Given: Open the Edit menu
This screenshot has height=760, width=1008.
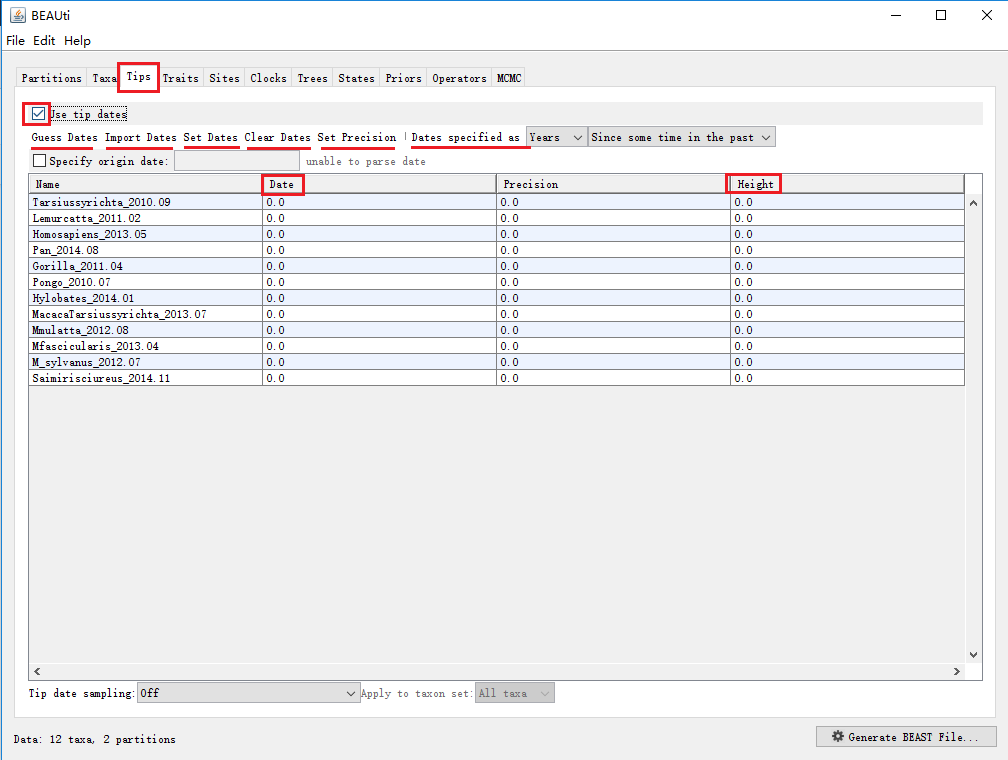Looking at the screenshot, I should click(x=44, y=41).
